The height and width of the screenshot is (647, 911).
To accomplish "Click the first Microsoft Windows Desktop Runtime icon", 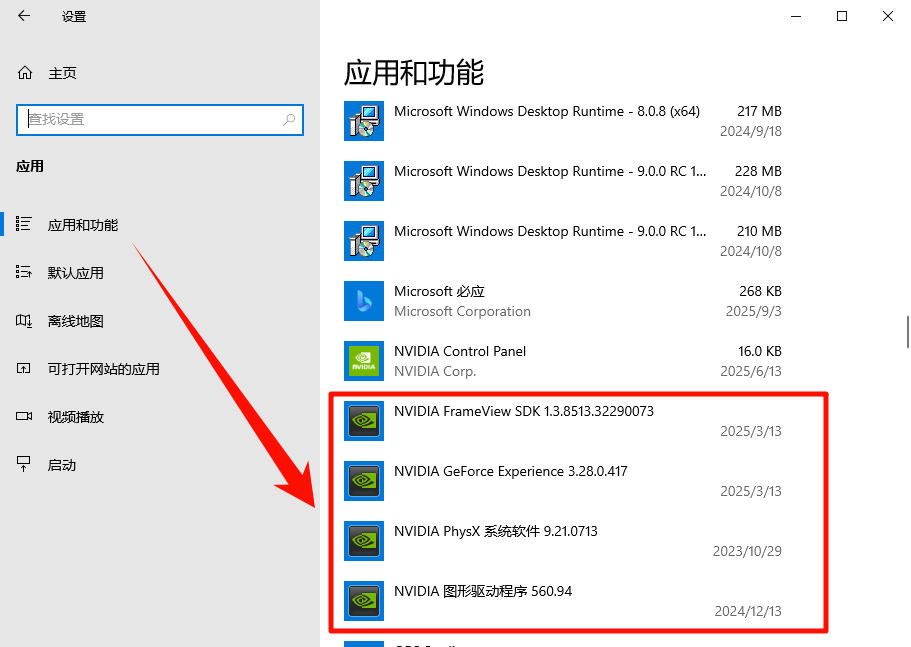I will point(363,121).
